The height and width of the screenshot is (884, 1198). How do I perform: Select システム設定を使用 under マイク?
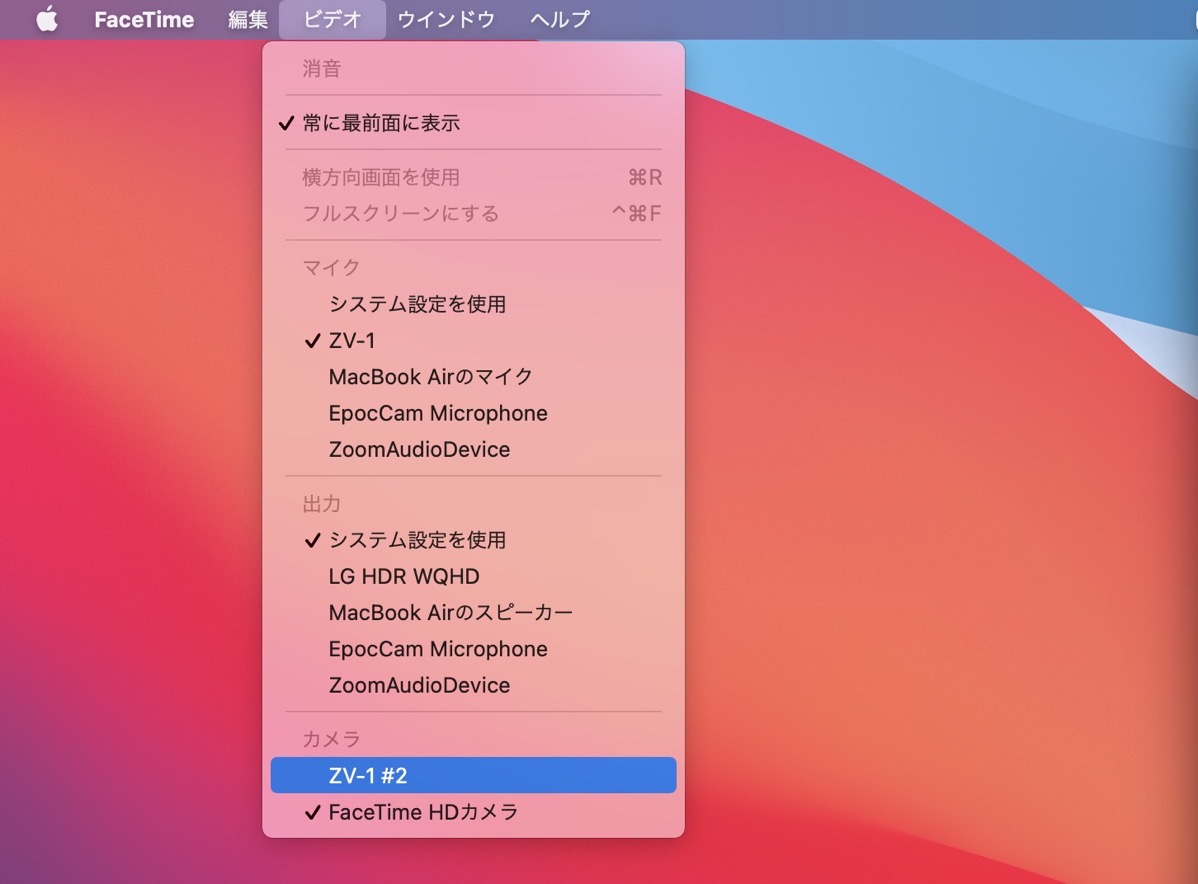473,304
